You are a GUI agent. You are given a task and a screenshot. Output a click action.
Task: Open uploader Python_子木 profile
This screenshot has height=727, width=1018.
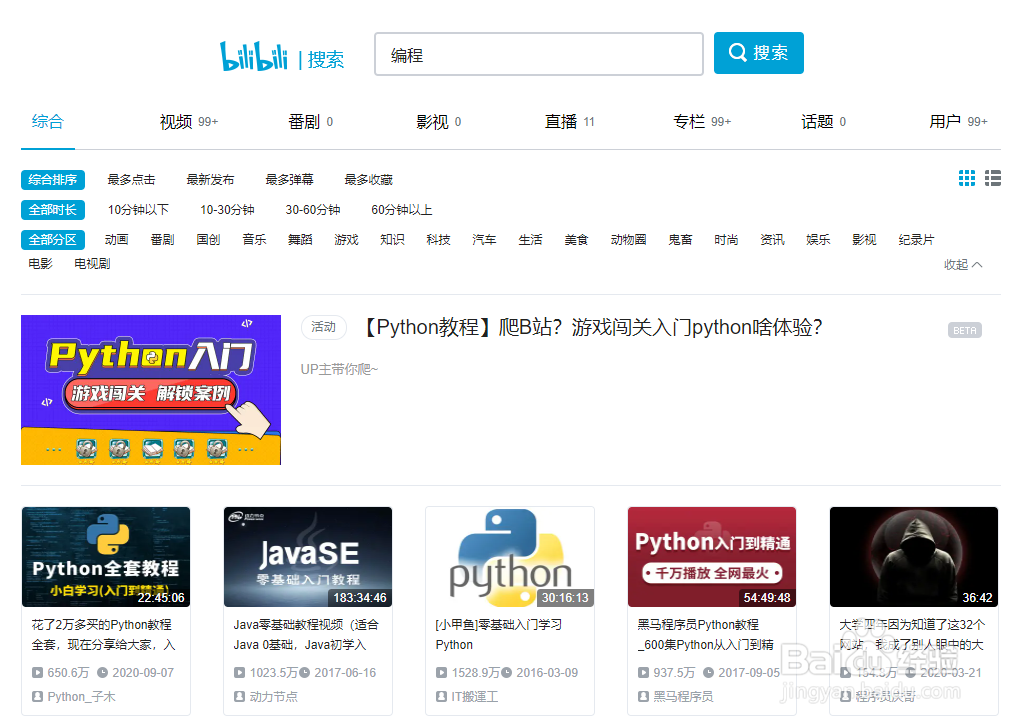coord(81,696)
